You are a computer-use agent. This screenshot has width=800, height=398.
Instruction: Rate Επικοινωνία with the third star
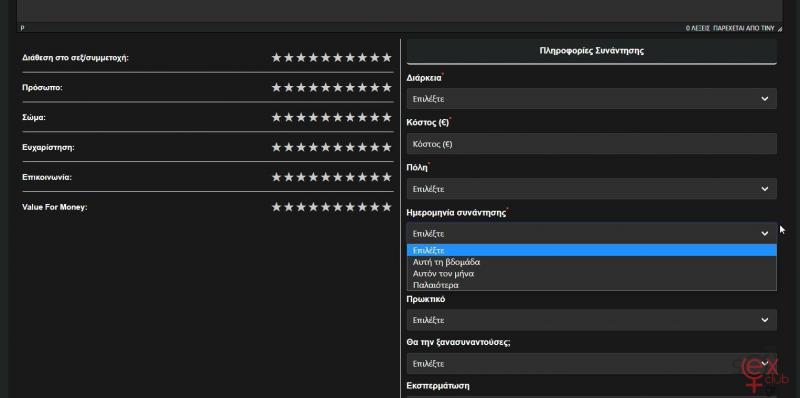click(x=301, y=177)
